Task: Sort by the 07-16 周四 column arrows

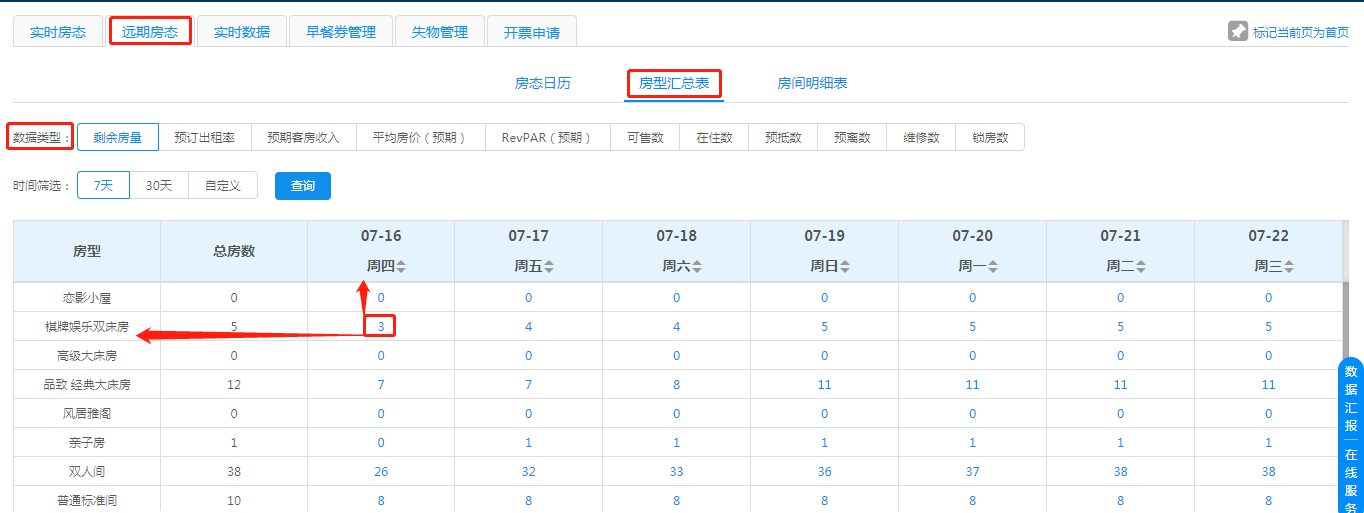Action: pos(401,267)
